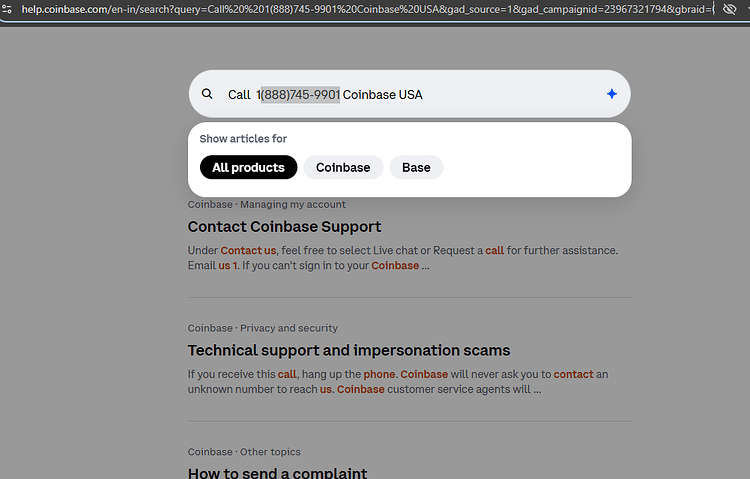The height and width of the screenshot is (479, 750).
Task: Click the magnifier search icon
Action: pyautogui.click(x=207, y=94)
